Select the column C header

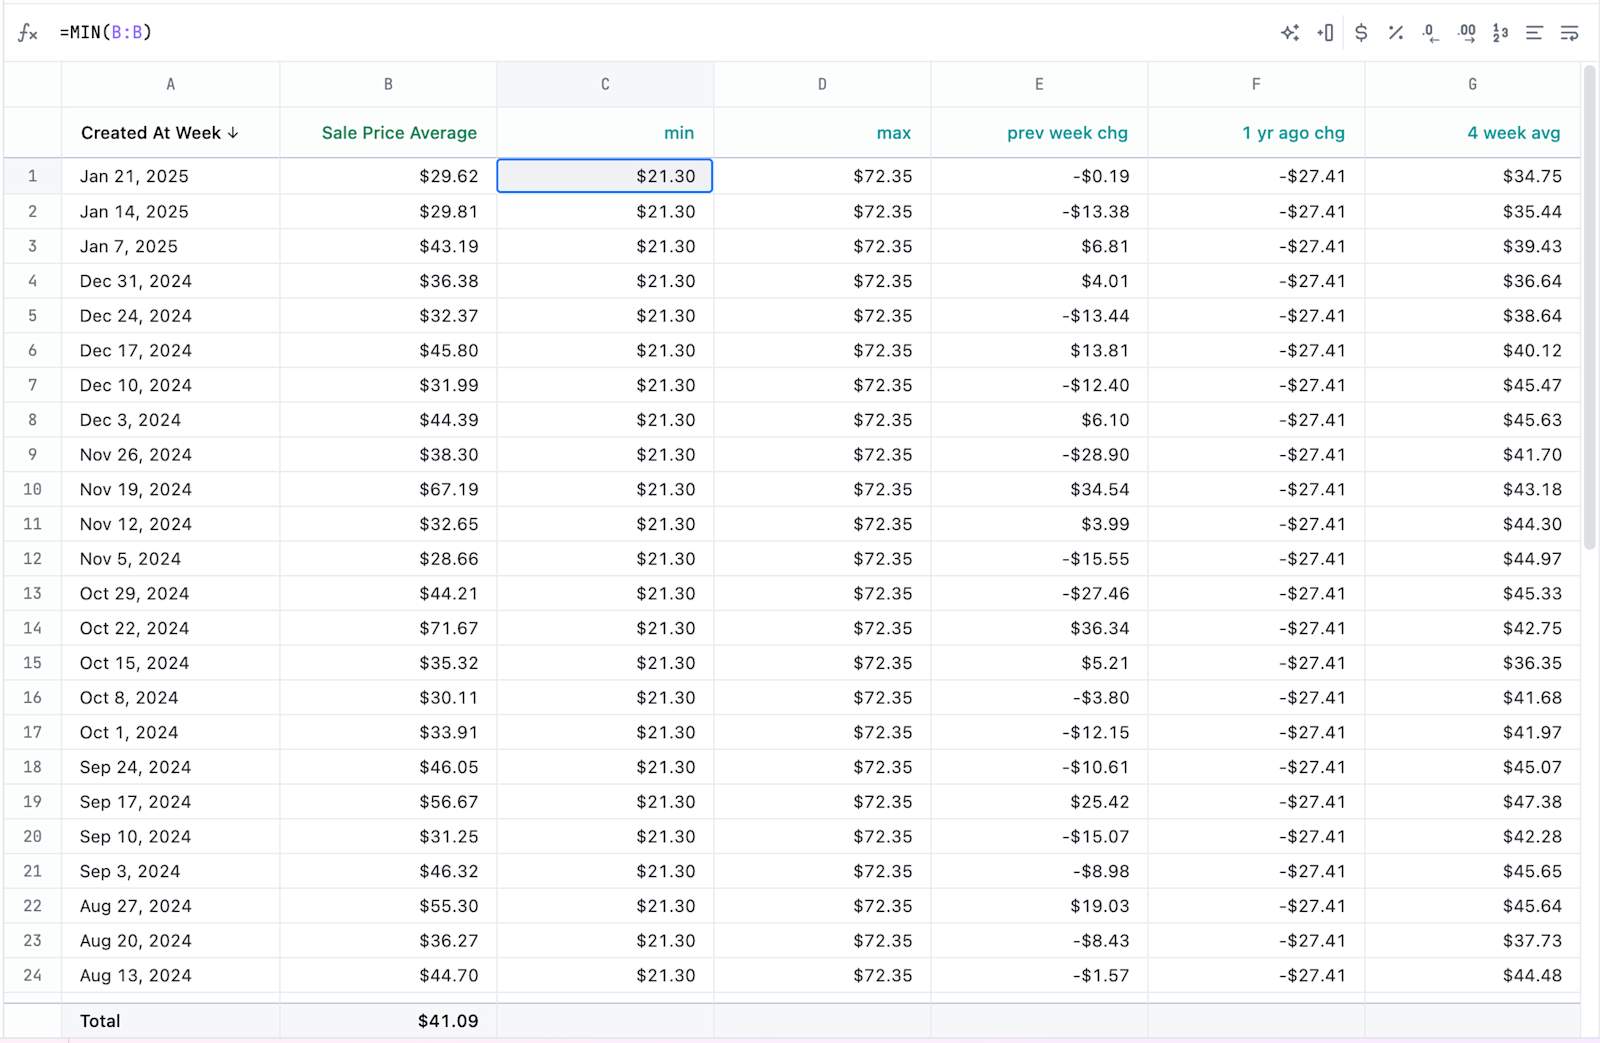tap(604, 84)
